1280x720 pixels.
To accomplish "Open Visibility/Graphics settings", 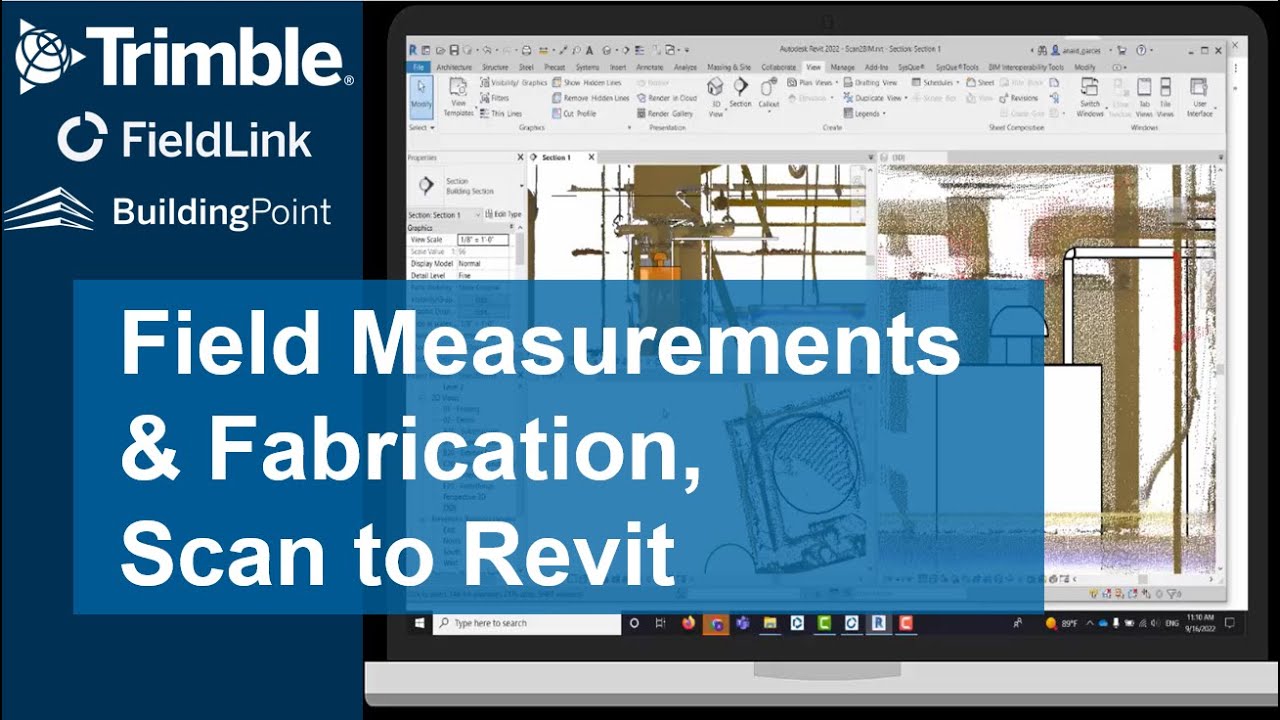I will [x=513, y=83].
